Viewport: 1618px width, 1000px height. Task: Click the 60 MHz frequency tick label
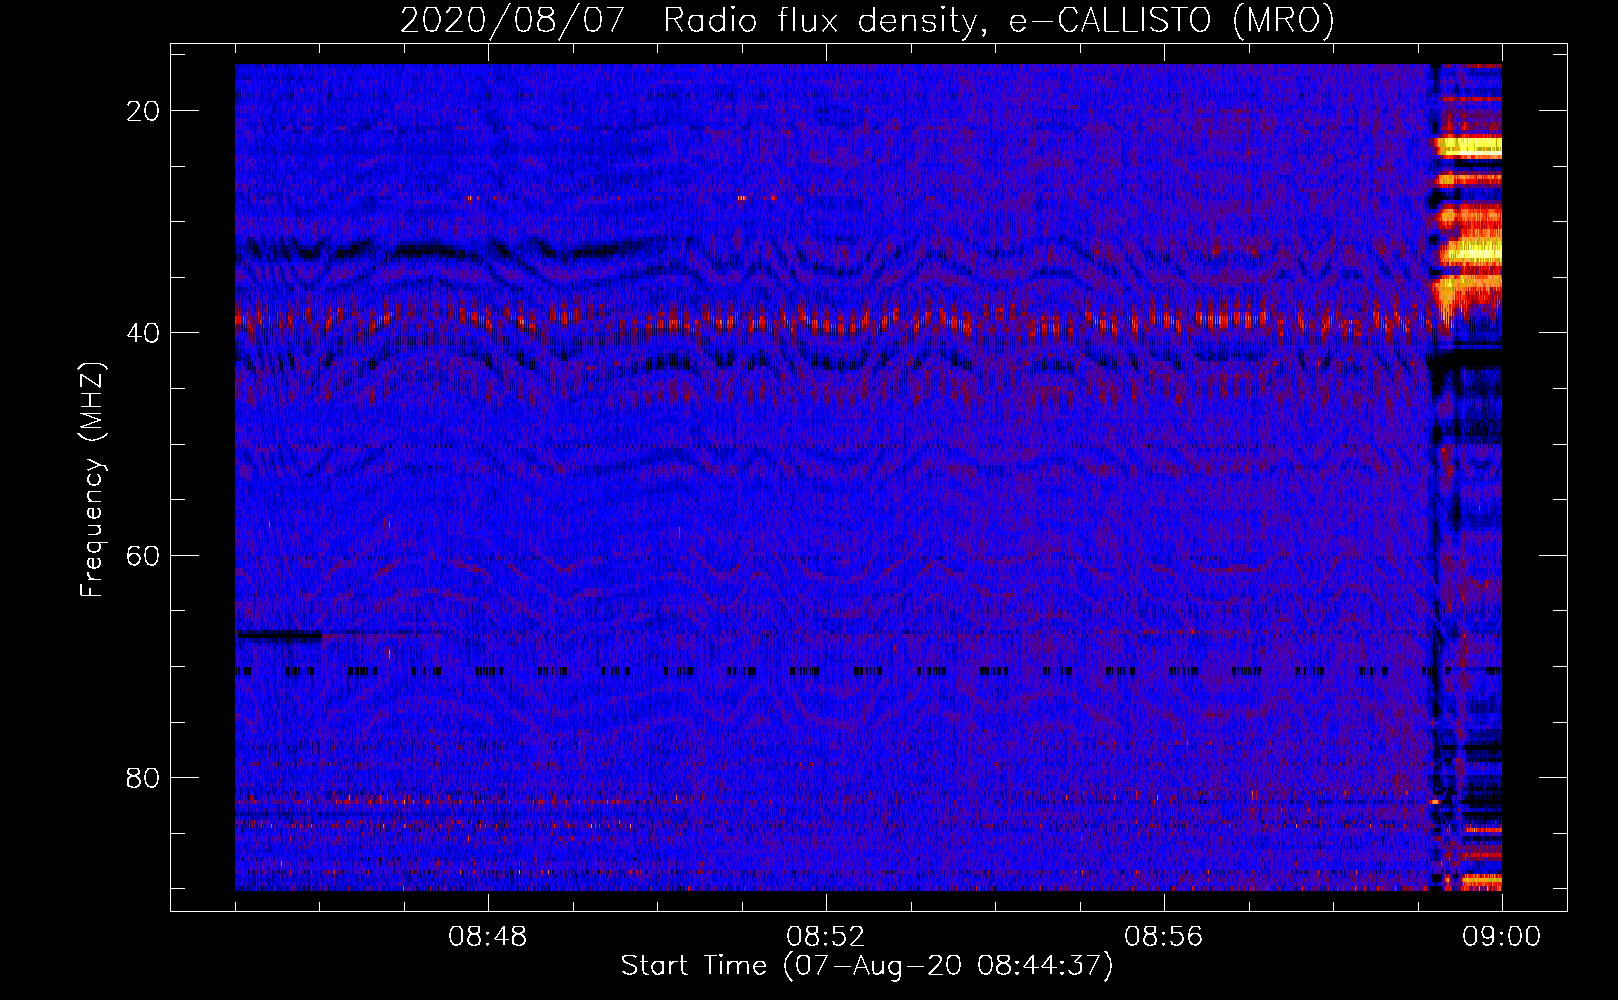(x=144, y=555)
